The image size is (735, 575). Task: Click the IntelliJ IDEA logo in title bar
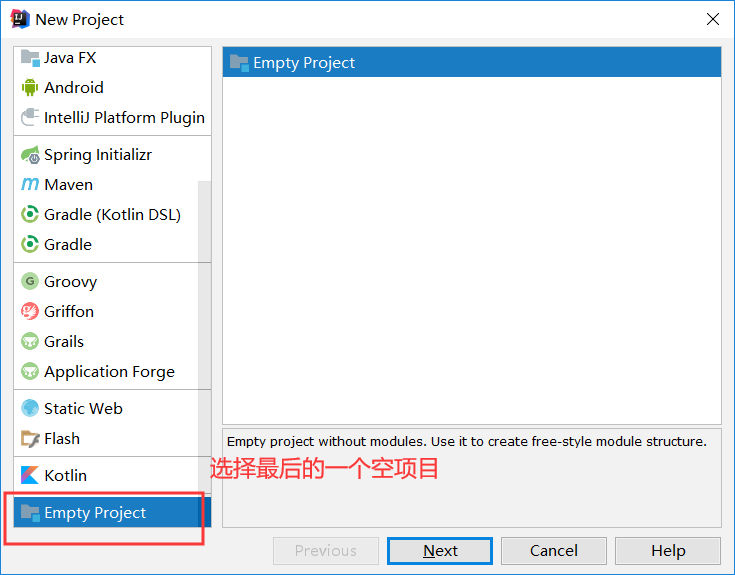pos(20,19)
